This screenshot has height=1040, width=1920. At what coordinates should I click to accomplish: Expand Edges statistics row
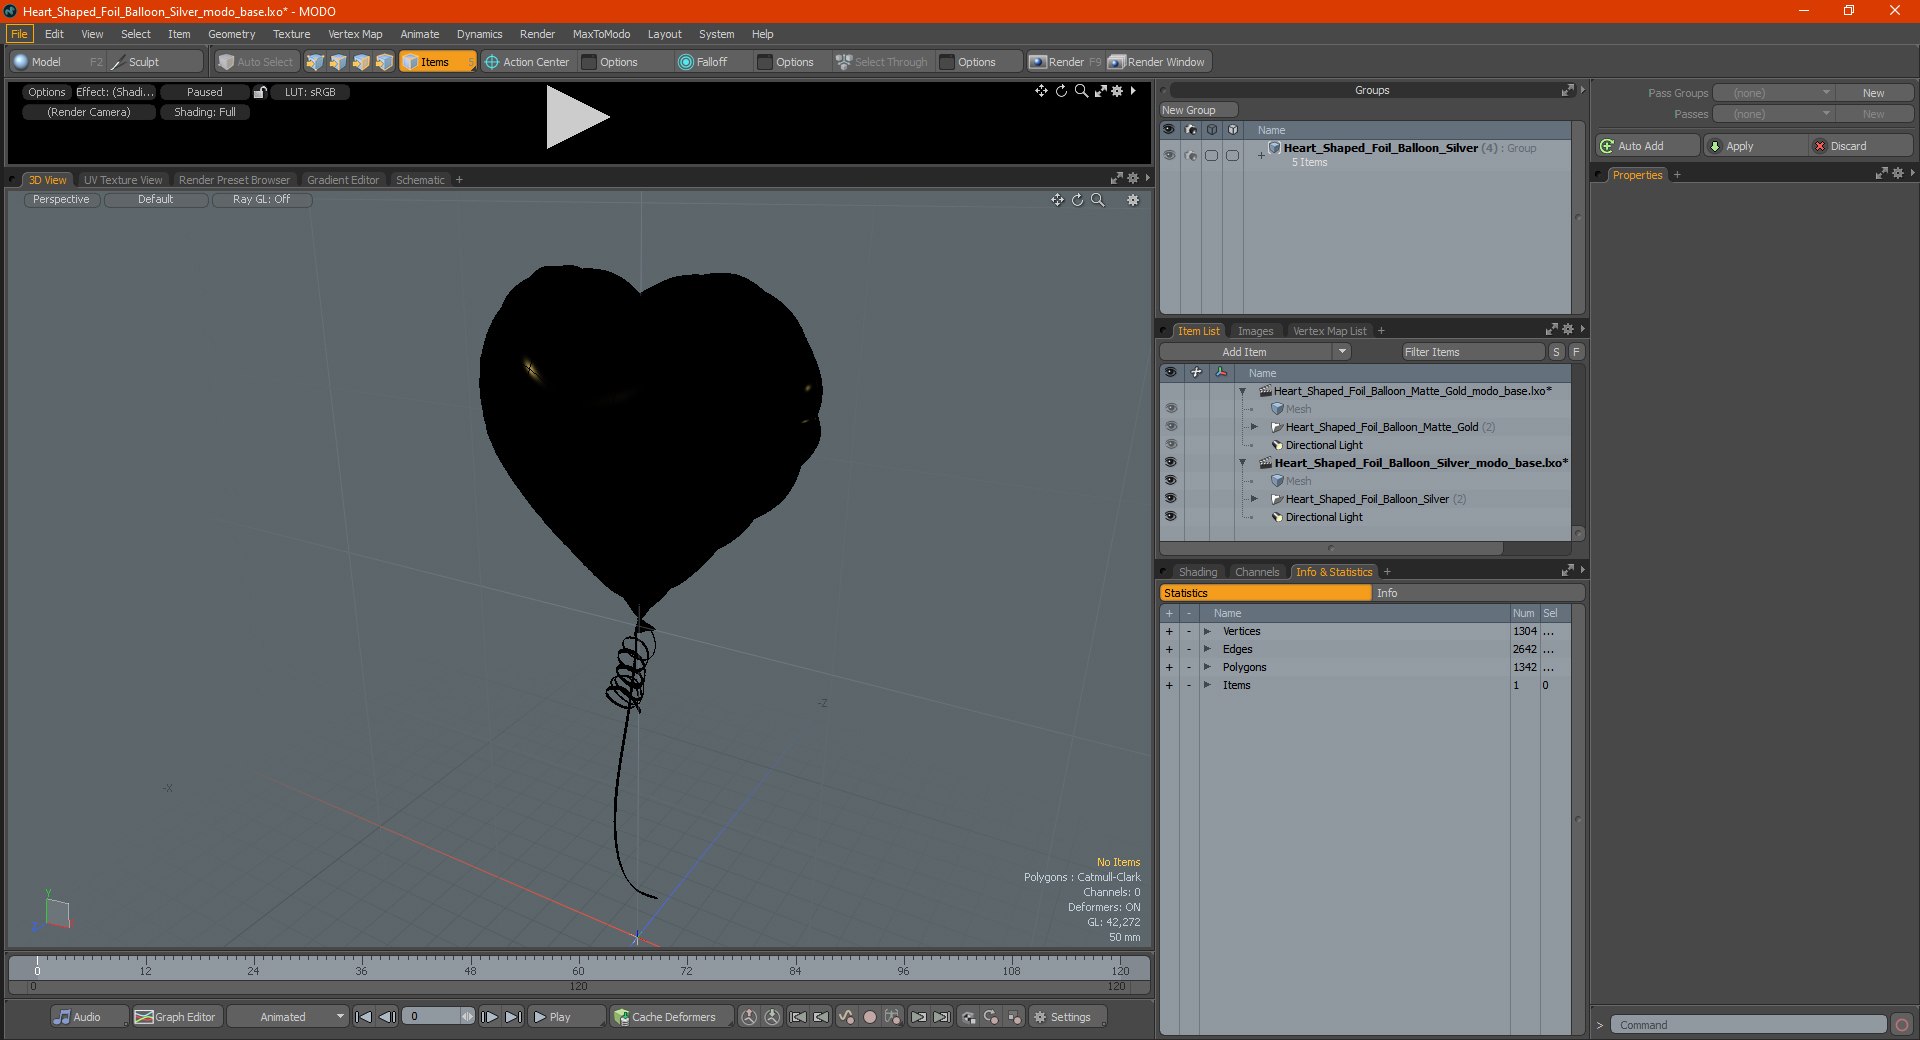1207,649
